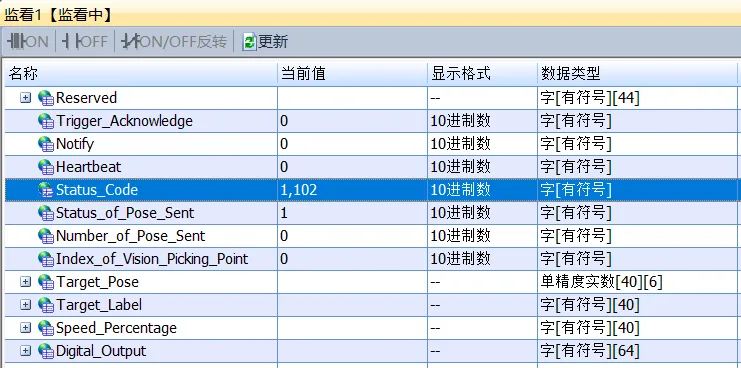The height and width of the screenshot is (368, 741).
Task: Select the Number_of_Pose_Sent row name
Action: tap(130, 236)
